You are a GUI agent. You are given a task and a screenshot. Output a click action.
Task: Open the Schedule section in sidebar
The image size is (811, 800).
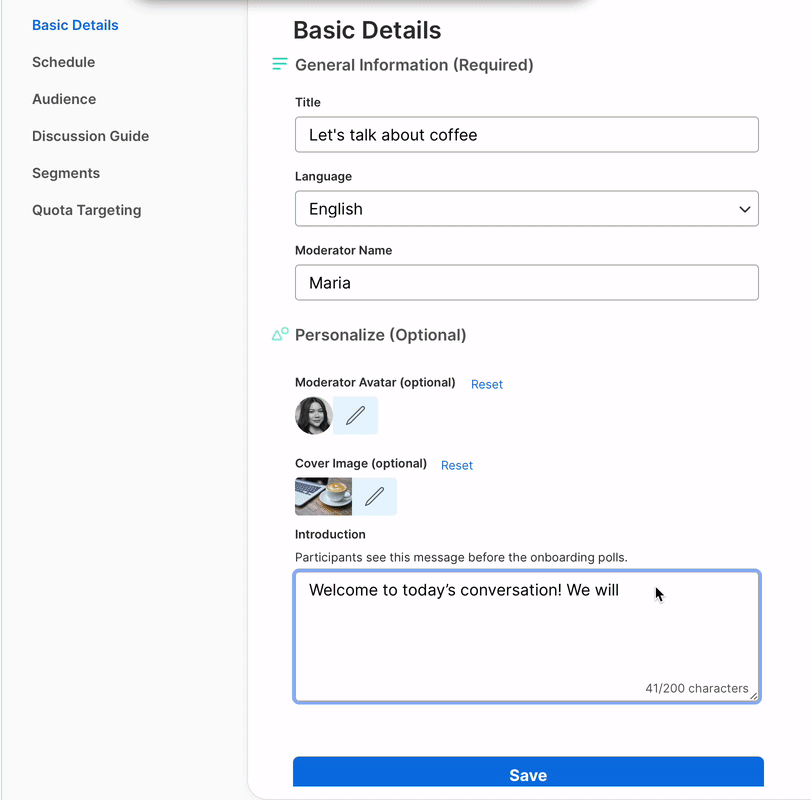[x=64, y=62]
